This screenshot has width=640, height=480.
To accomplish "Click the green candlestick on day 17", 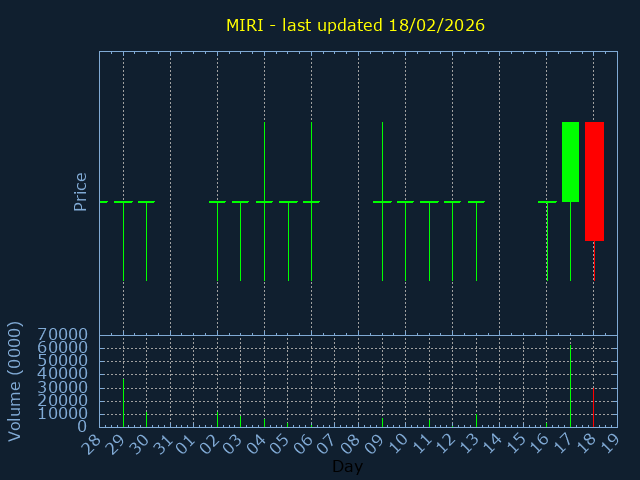I will [570, 162].
